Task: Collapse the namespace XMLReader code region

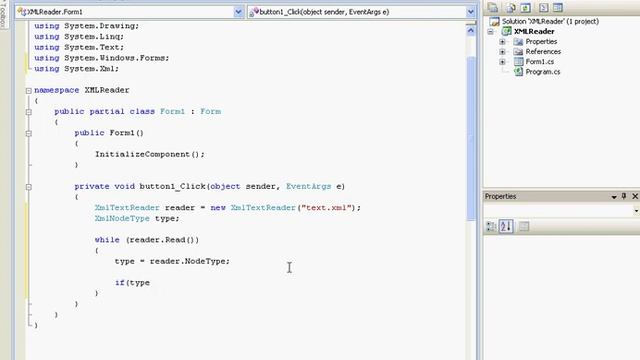Action: tap(29, 91)
